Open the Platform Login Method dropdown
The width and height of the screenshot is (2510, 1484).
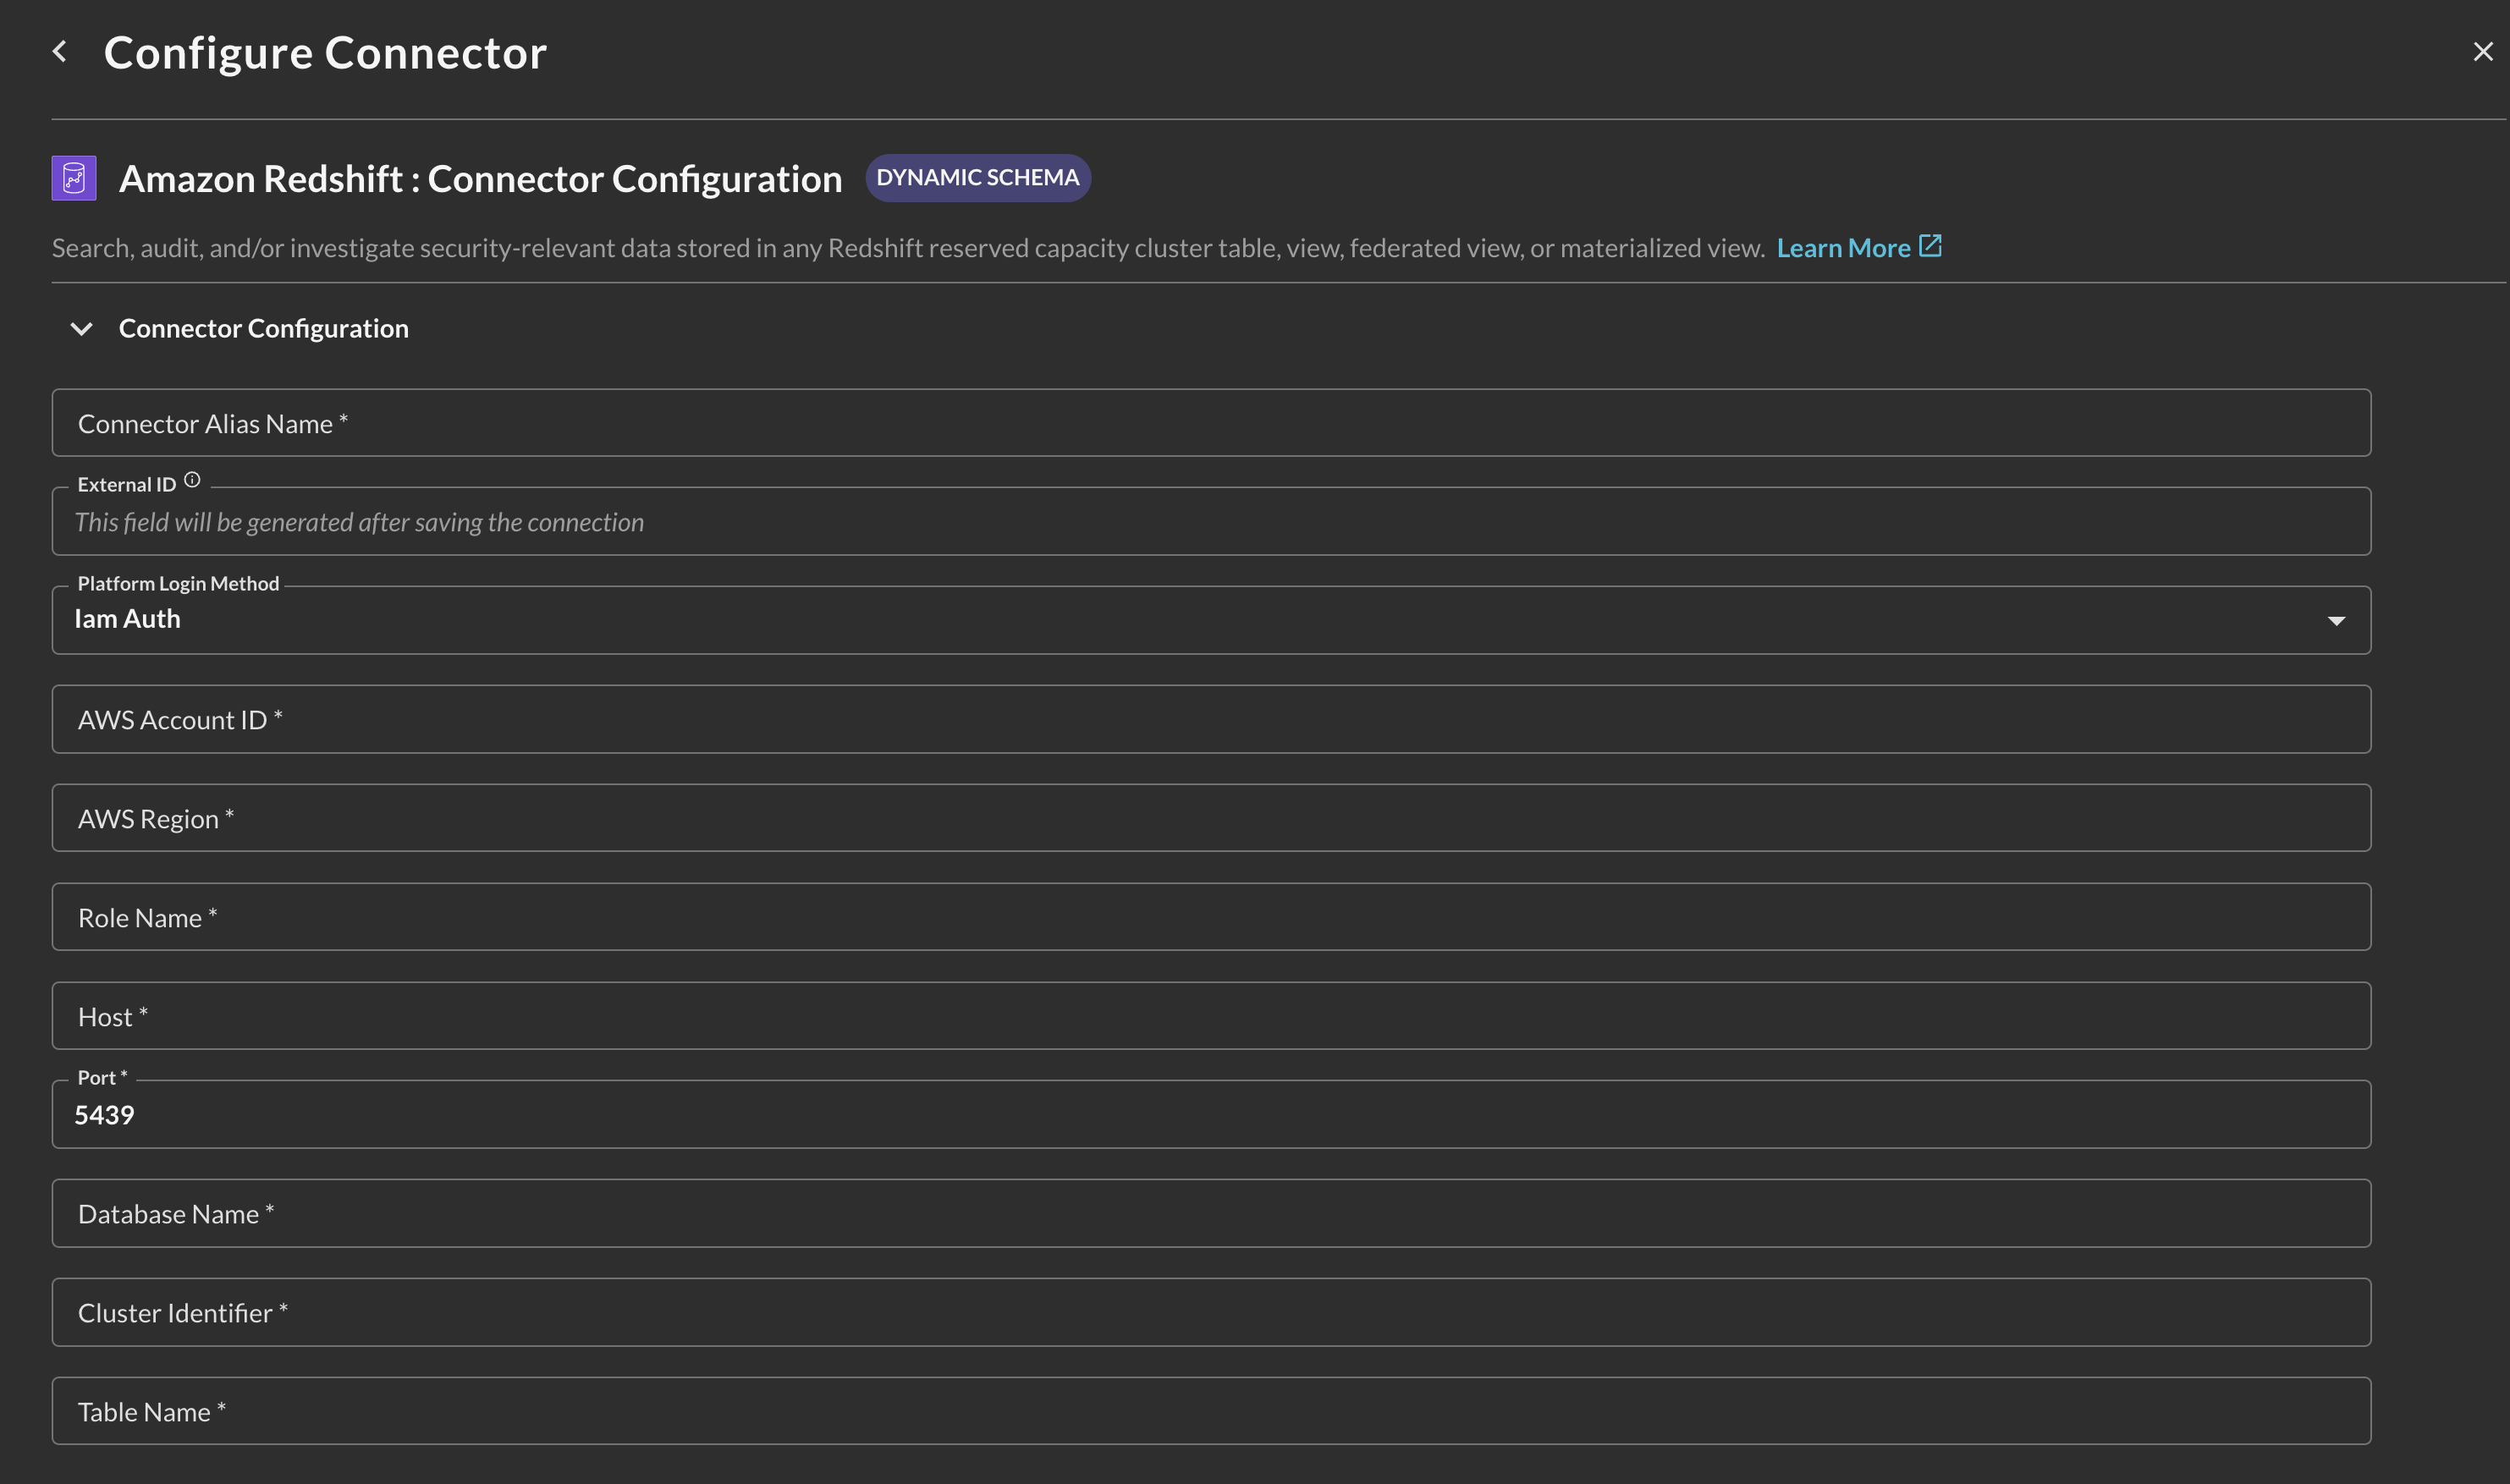(1211, 620)
